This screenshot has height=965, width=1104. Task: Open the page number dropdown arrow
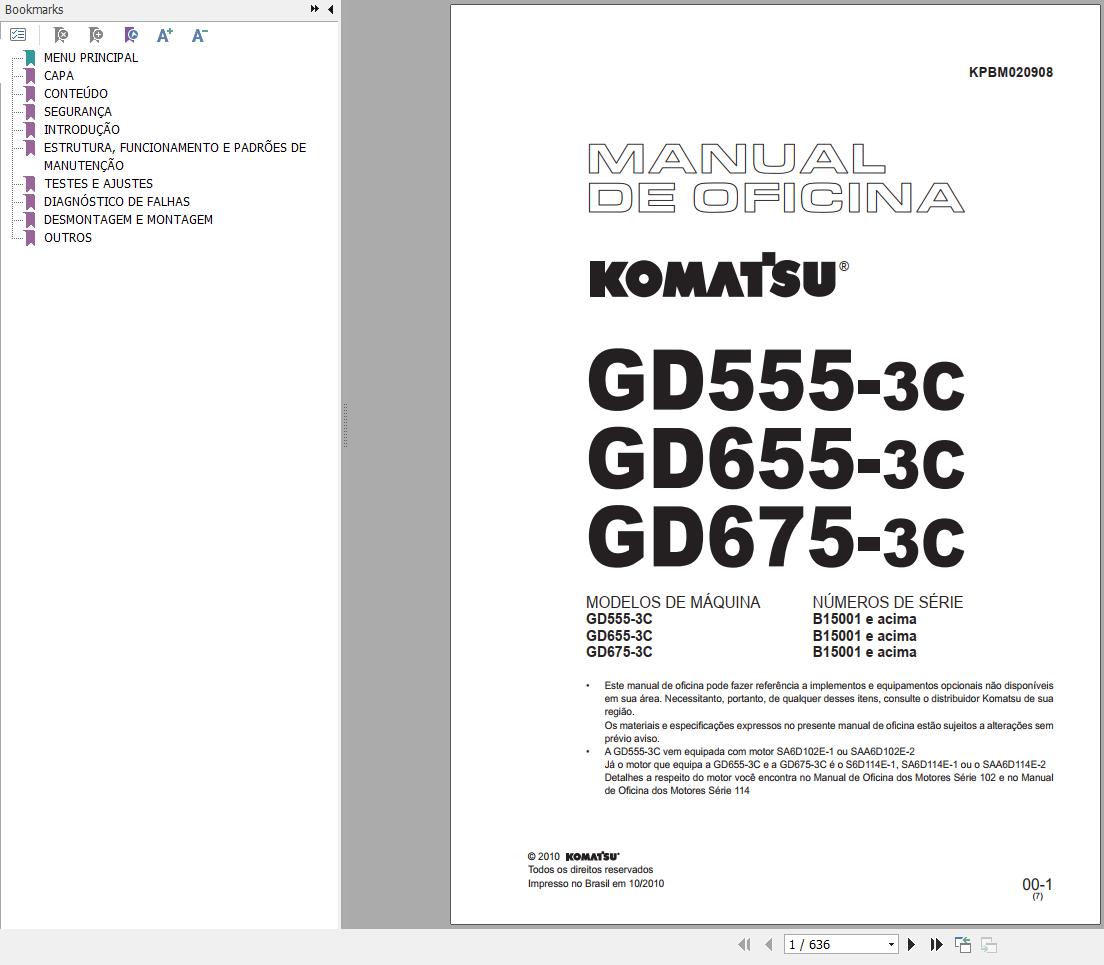point(891,945)
